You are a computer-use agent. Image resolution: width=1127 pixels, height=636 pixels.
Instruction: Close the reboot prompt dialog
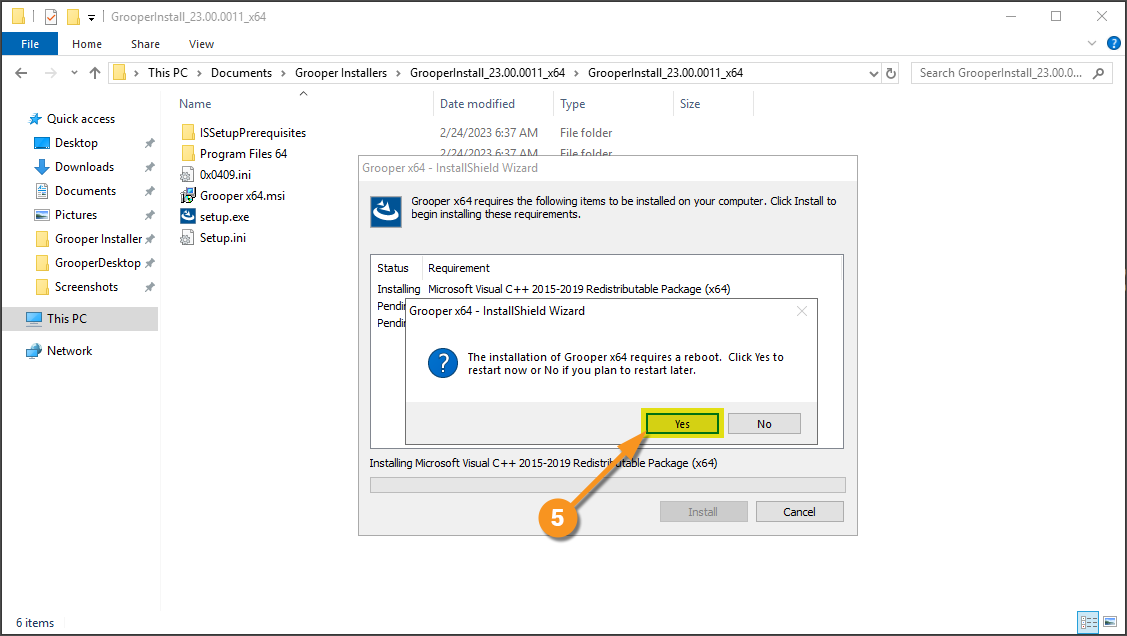[x=802, y=311]
